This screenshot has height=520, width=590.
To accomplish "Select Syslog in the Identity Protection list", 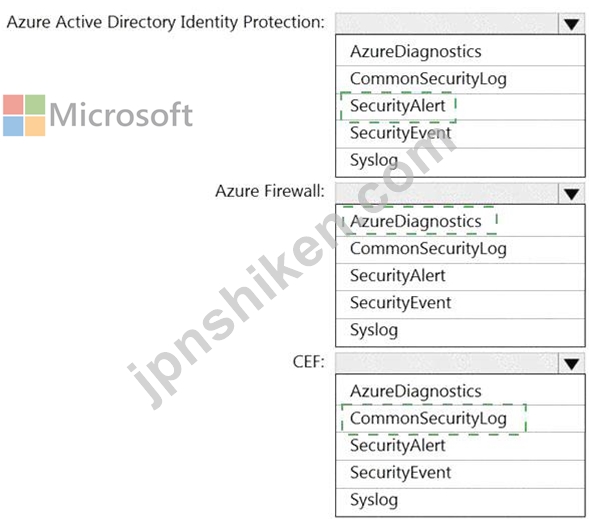I will click(460, 162).
